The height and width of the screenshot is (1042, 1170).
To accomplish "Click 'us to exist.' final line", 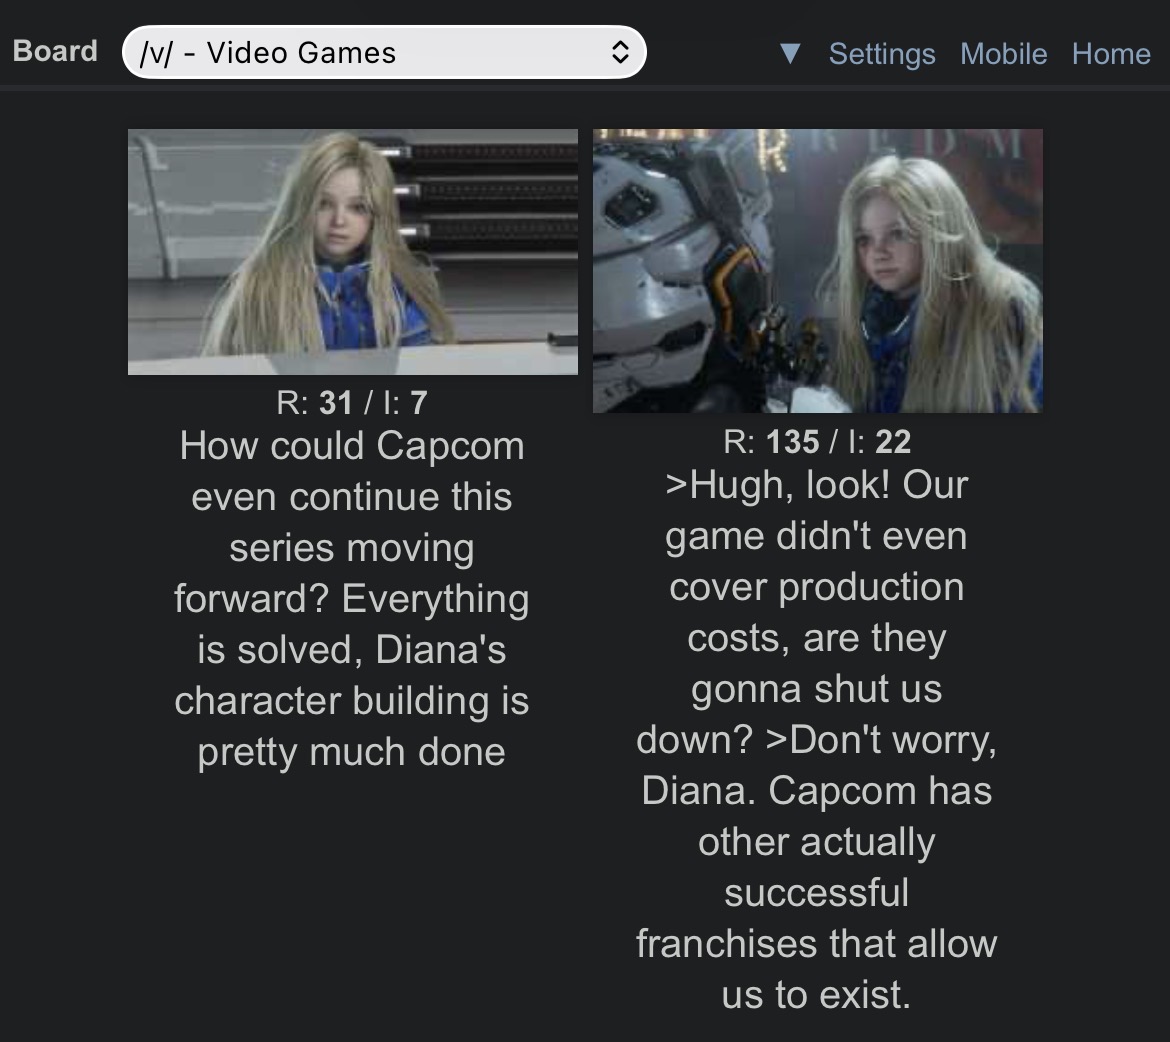I will tap(816, 994).
